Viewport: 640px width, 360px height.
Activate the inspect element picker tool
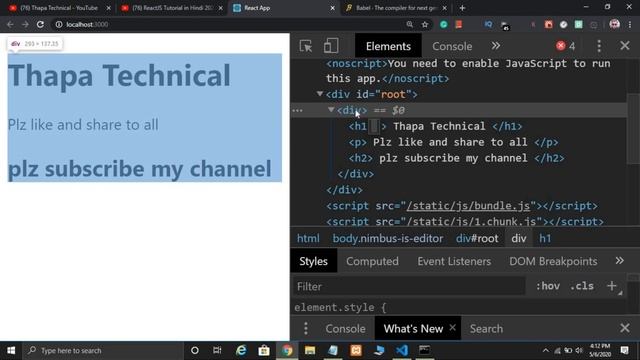306,46
